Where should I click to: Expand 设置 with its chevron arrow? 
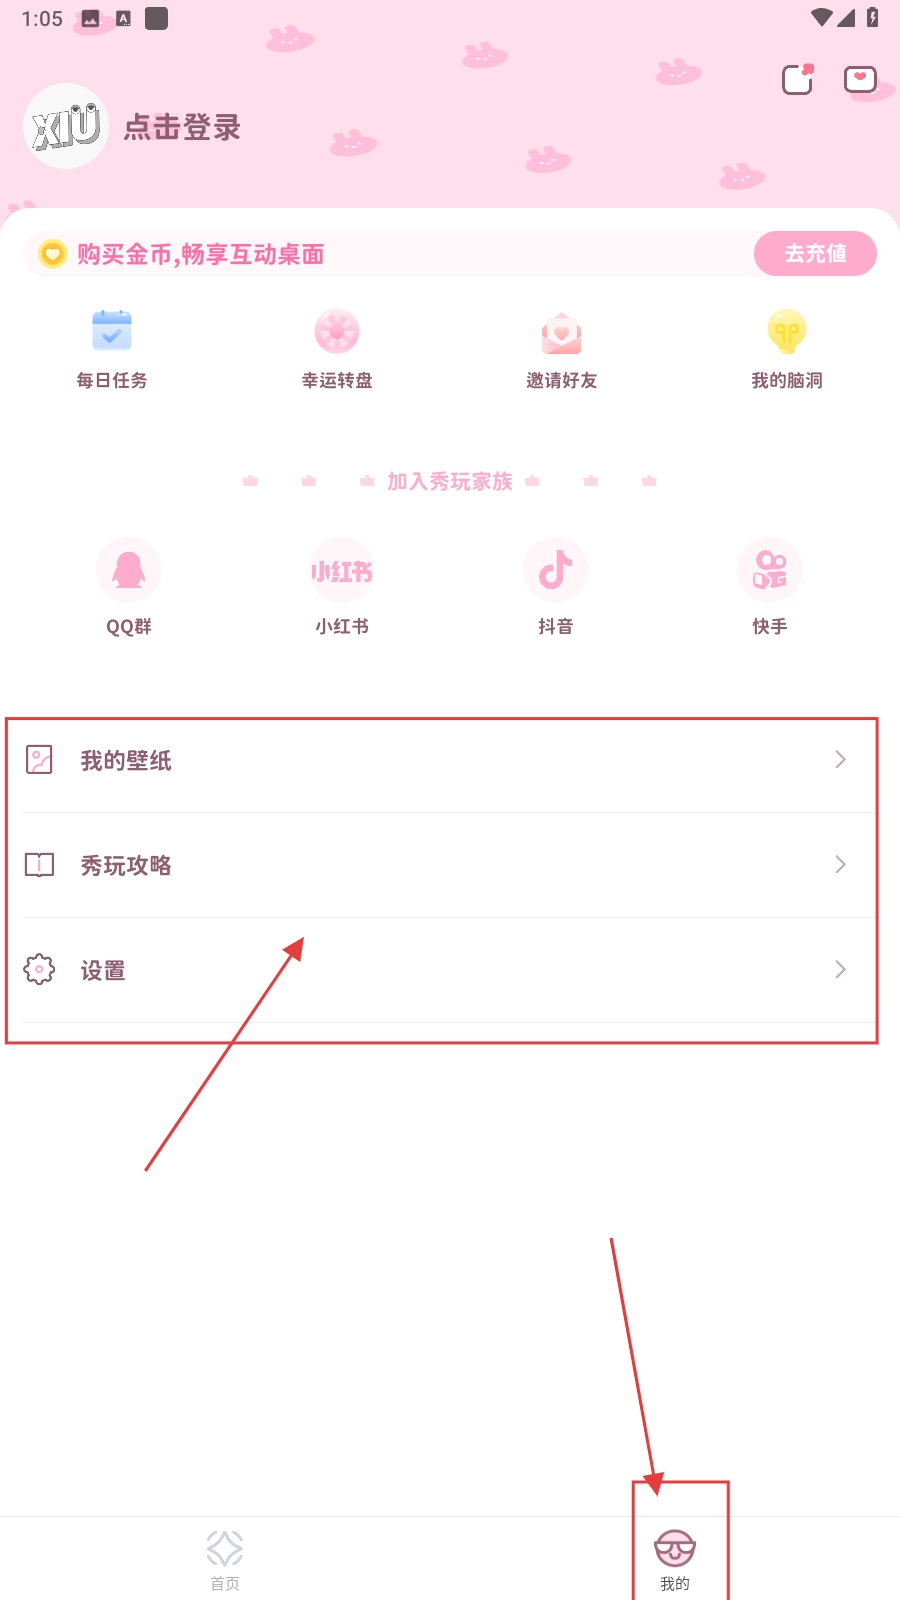pos(840,970)
